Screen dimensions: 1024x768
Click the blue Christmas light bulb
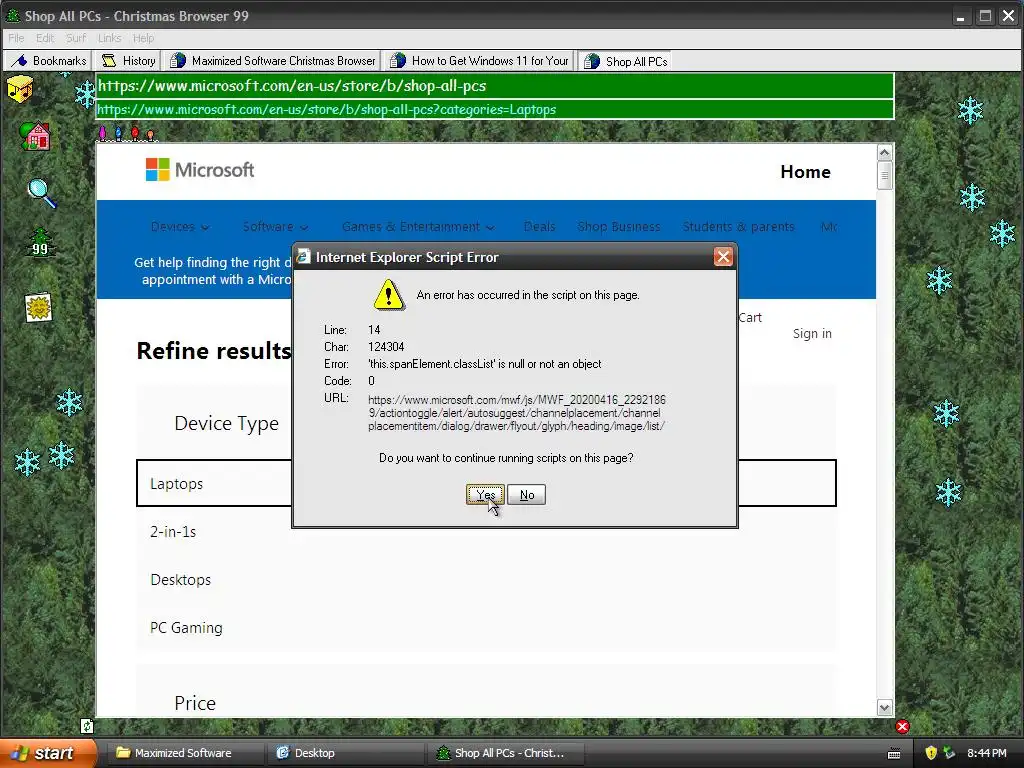tap(118, 133)
